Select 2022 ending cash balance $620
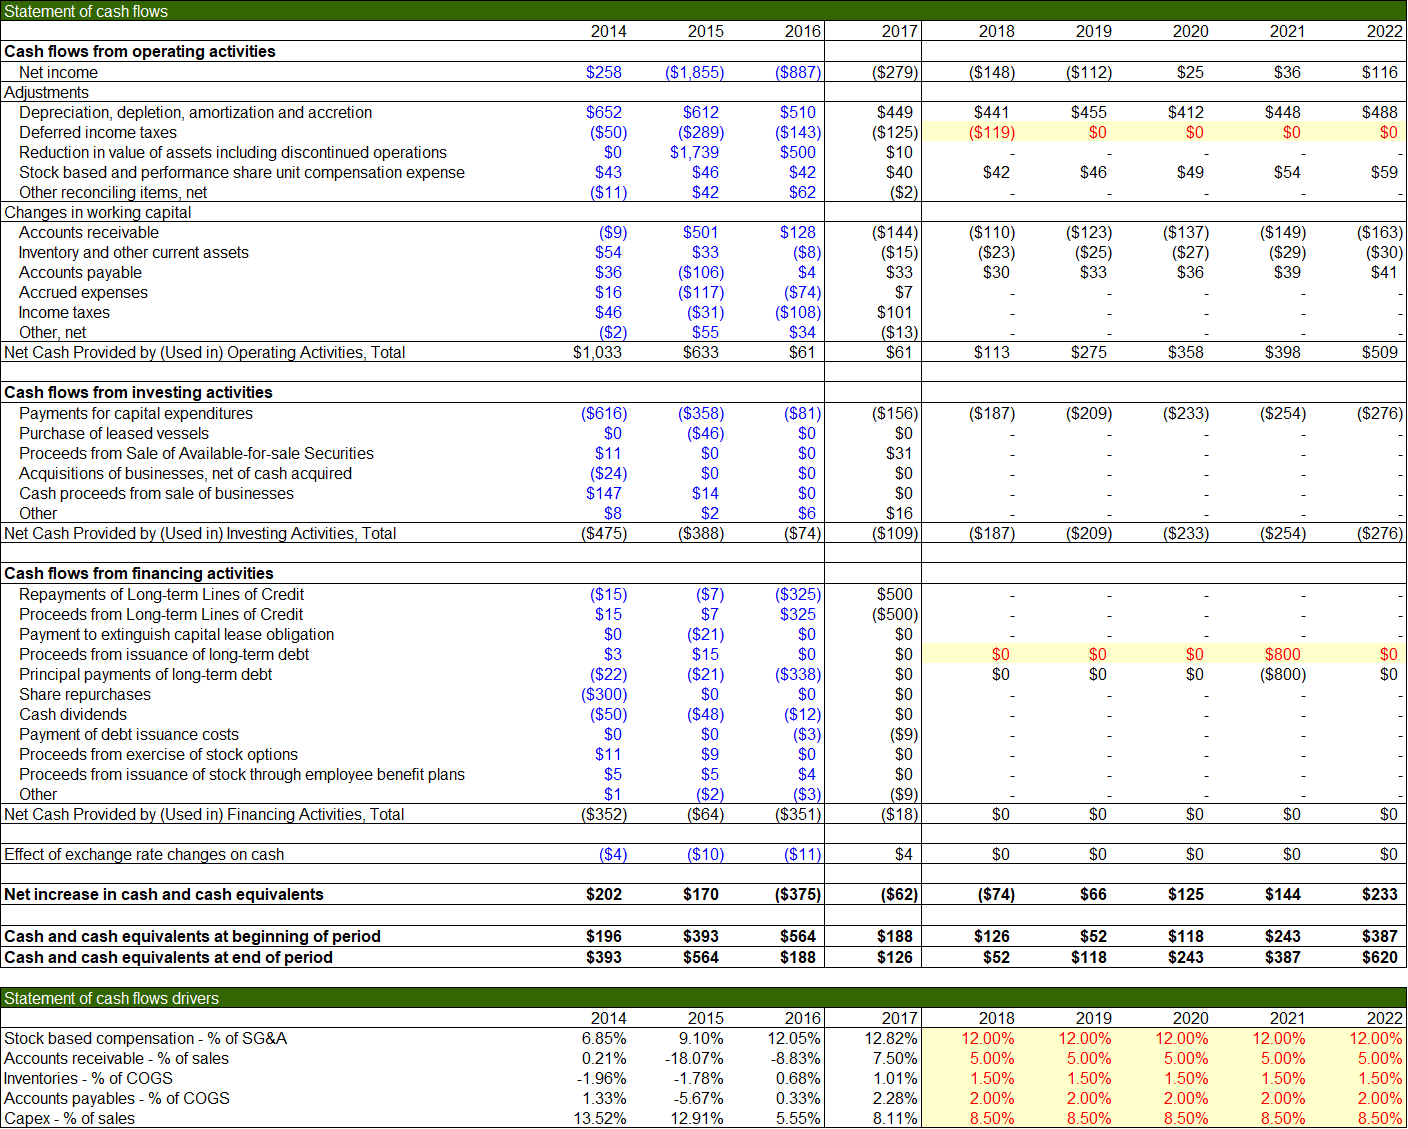 tap(1379, 957)
